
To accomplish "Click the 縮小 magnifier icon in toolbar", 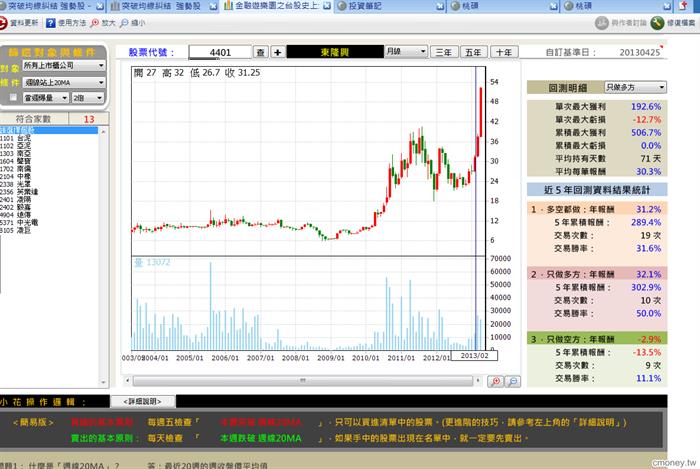I will 124,23.
